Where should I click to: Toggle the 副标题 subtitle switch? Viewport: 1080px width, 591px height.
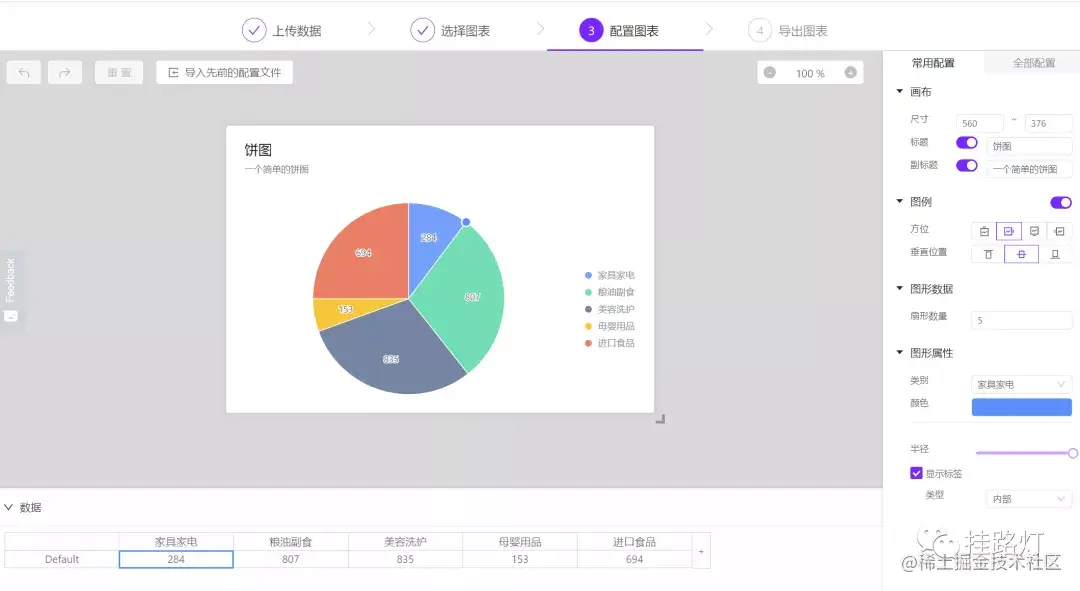click(x=966, y=165)
